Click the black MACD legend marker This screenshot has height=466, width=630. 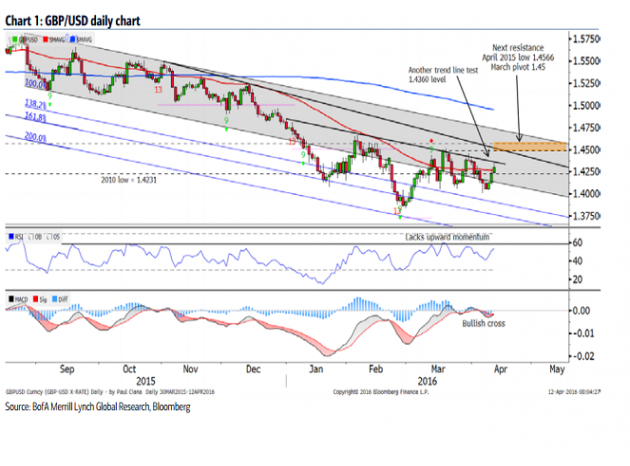[10, 298]
